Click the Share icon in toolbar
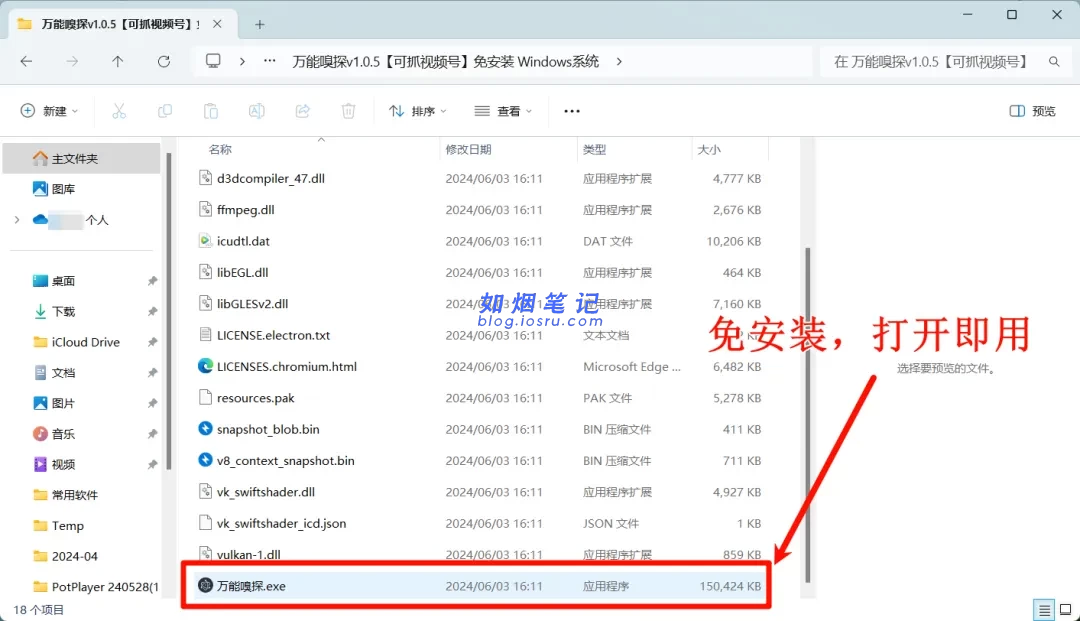1080x621 pixels. [x=302, y=111]
